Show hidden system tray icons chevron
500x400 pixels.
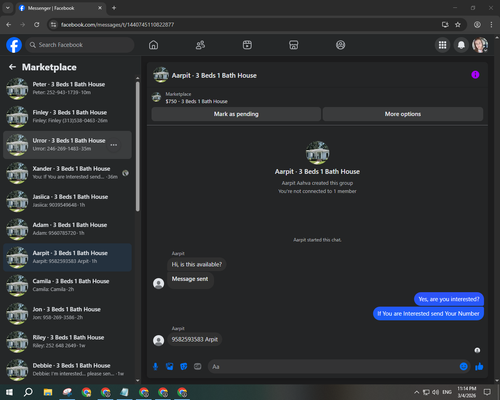416,392
